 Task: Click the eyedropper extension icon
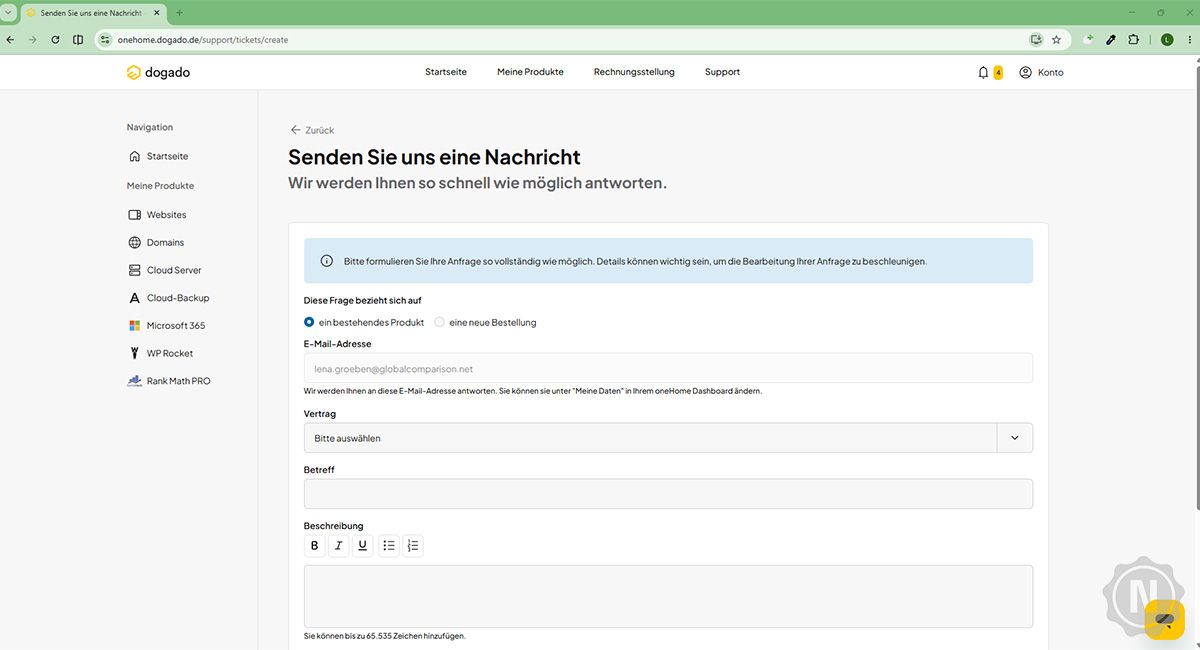click(x=1111, y=39)
